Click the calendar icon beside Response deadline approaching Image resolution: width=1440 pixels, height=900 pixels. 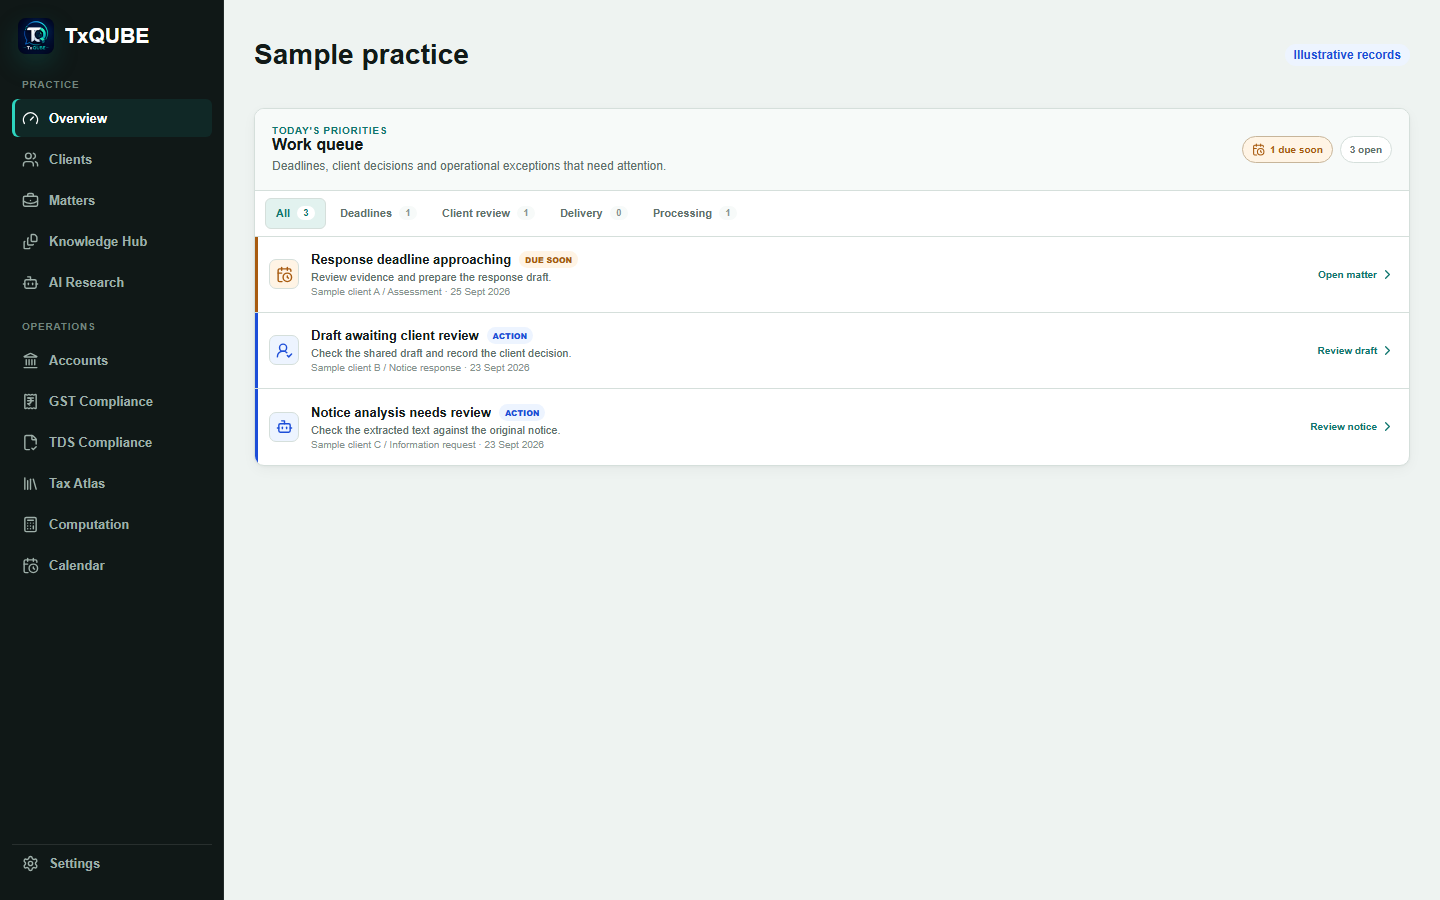pyautogui.click(x=285, y=274)
